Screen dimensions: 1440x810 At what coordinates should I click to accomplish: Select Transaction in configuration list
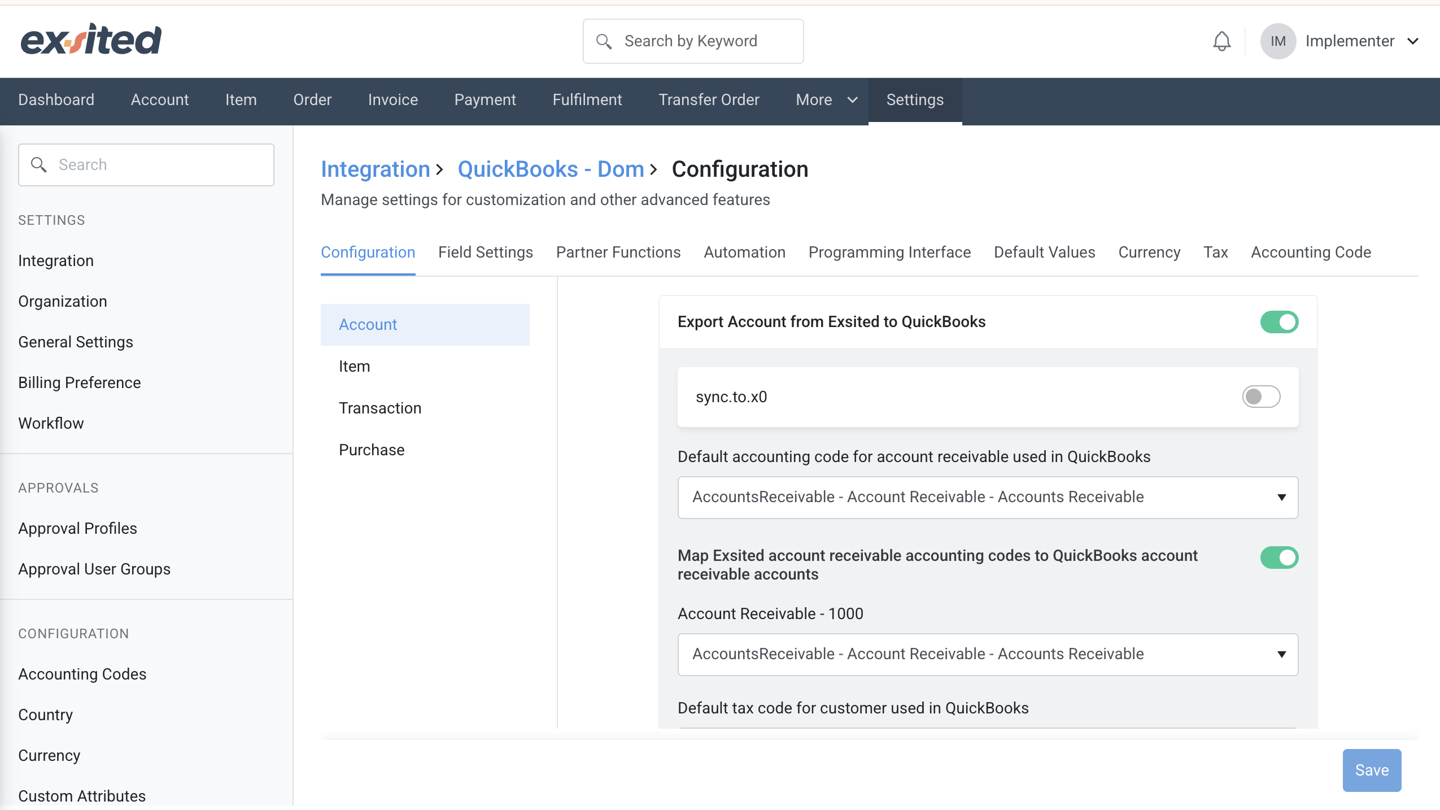point(425,408)
